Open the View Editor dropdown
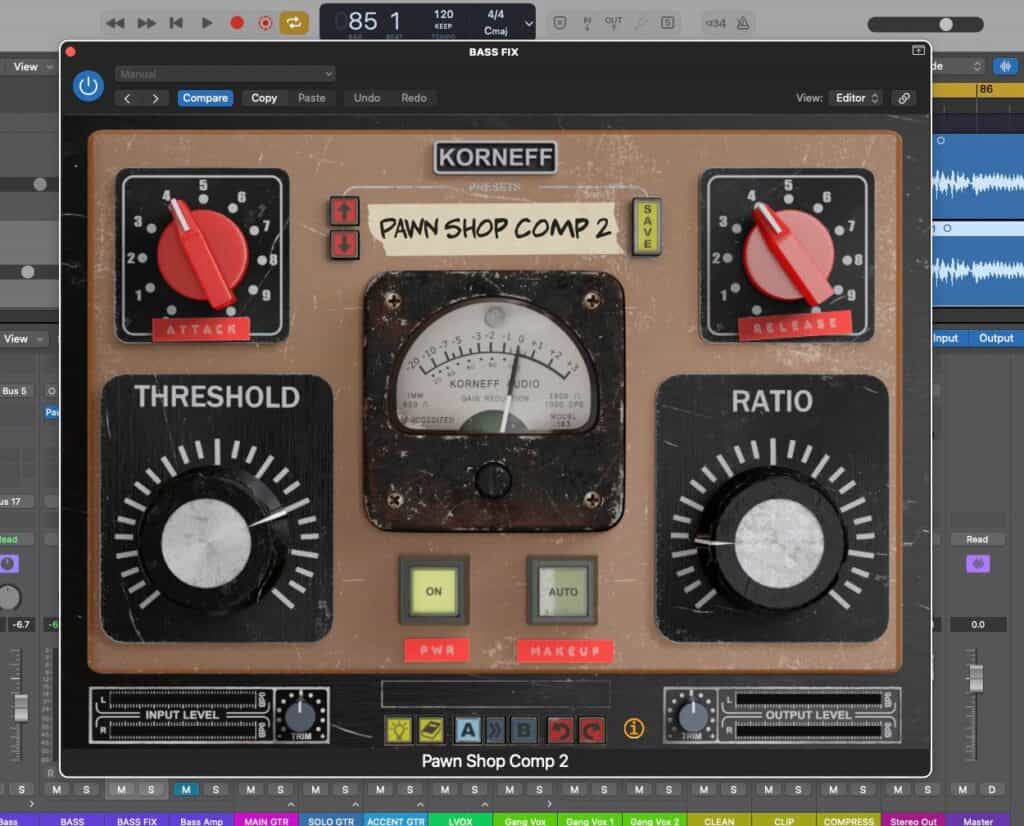Screen dimensions: 1024x826 (857, 98)
